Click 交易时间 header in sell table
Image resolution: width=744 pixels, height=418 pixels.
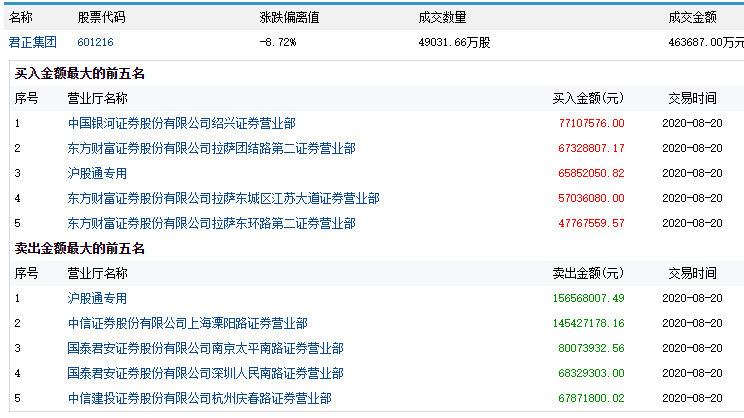tap(692, 273)
